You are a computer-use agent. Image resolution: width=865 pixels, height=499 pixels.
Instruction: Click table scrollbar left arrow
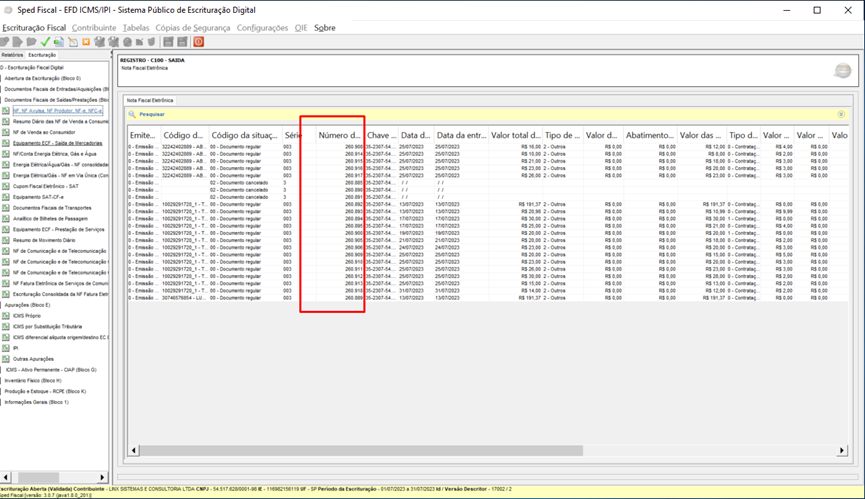(134, 450)
